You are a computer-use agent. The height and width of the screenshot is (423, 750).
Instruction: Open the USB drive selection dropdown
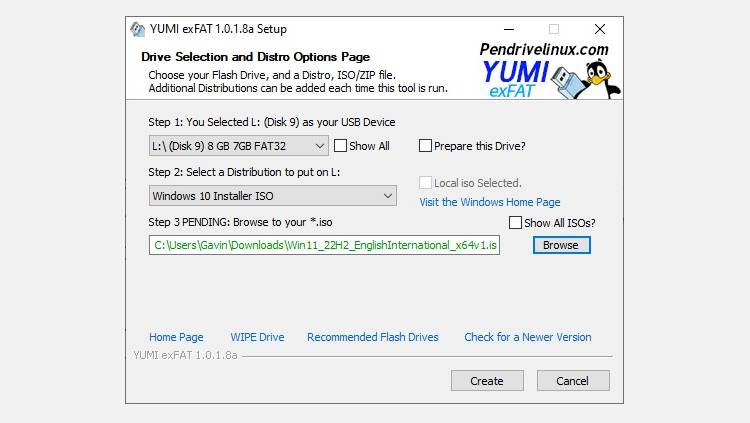[239, 145]
